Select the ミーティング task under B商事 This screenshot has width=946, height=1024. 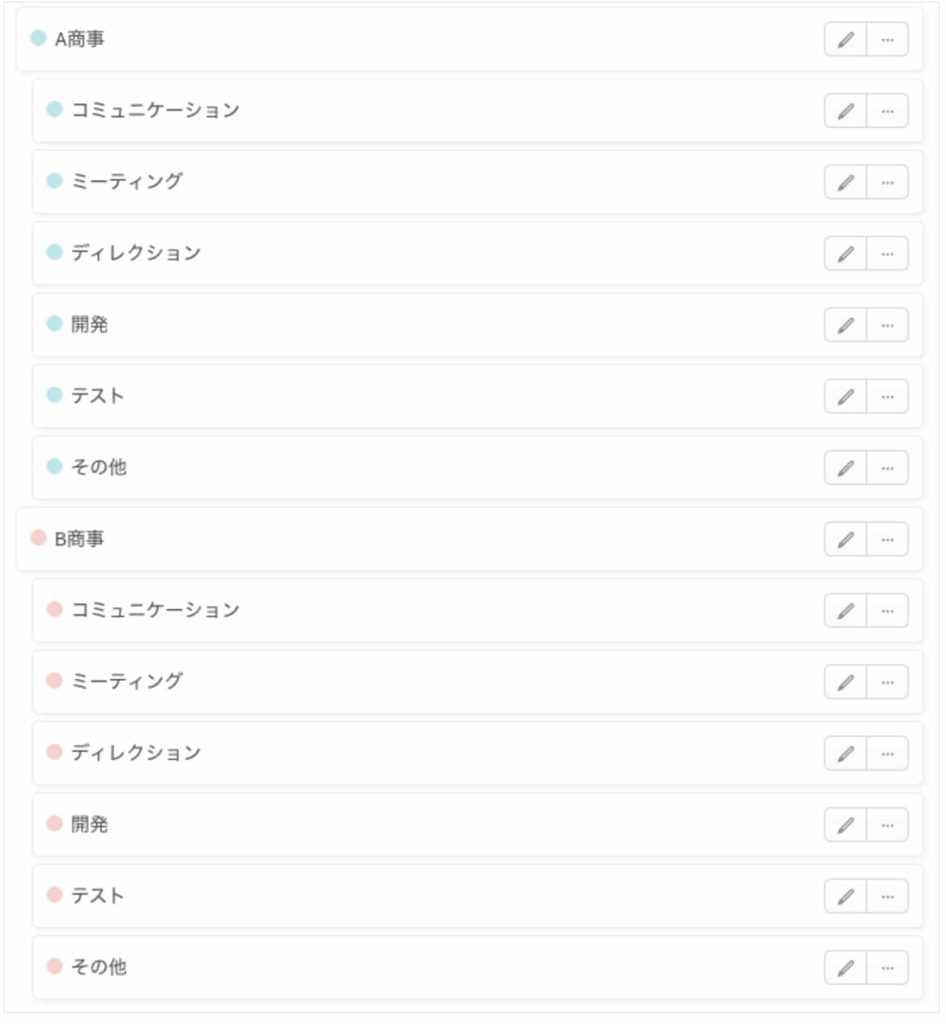click(127, 681)
